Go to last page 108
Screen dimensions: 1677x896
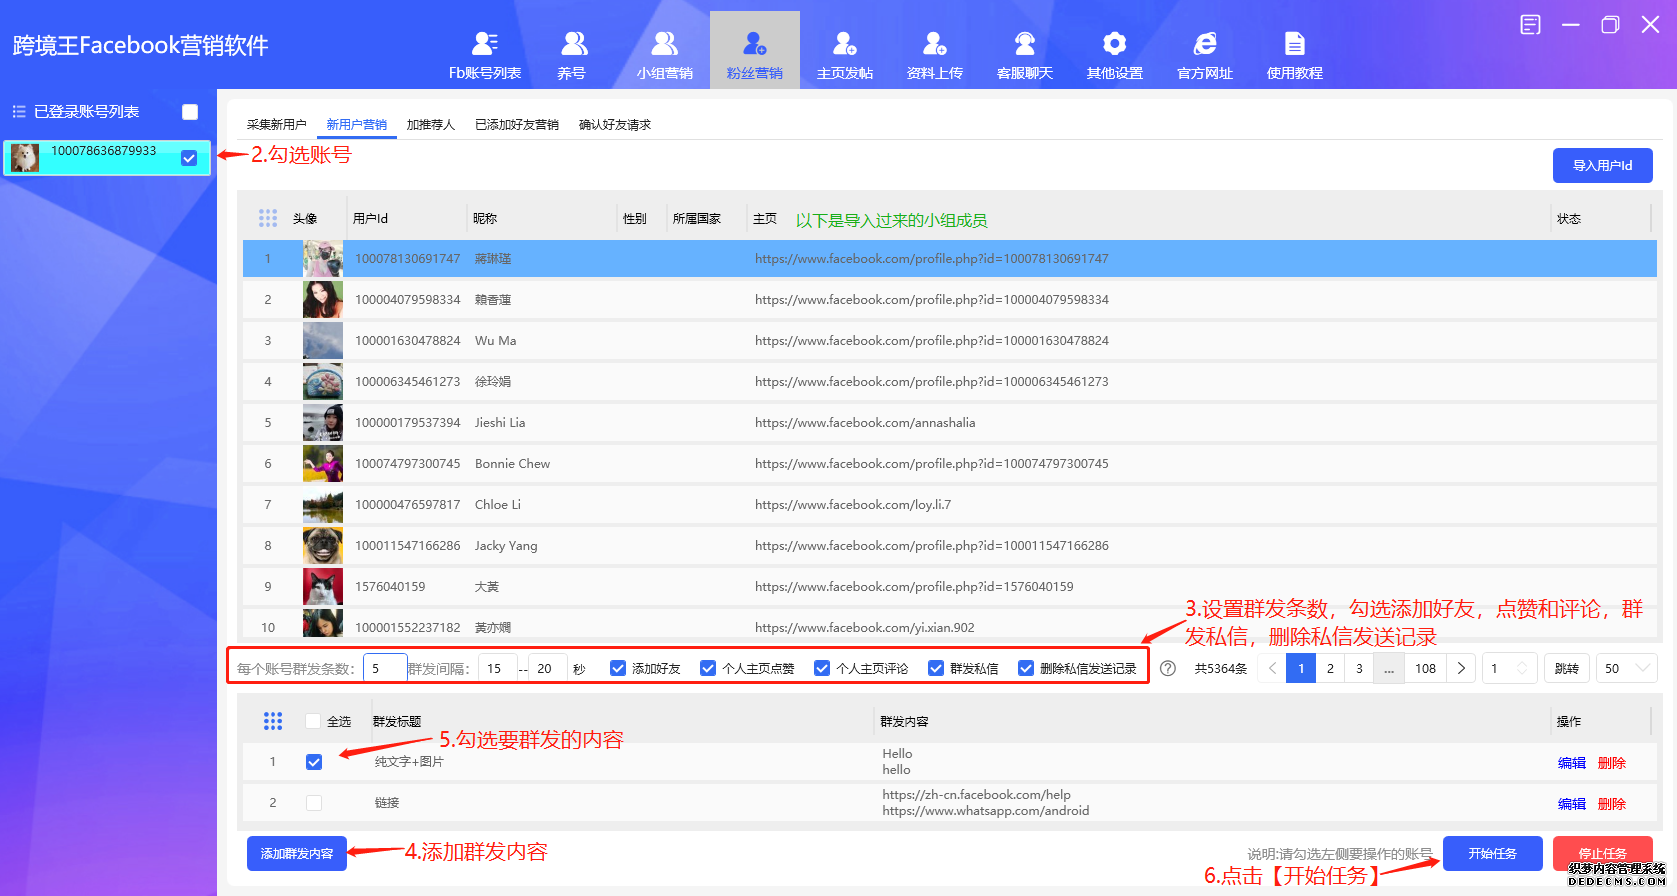[x=1425, y=668]
